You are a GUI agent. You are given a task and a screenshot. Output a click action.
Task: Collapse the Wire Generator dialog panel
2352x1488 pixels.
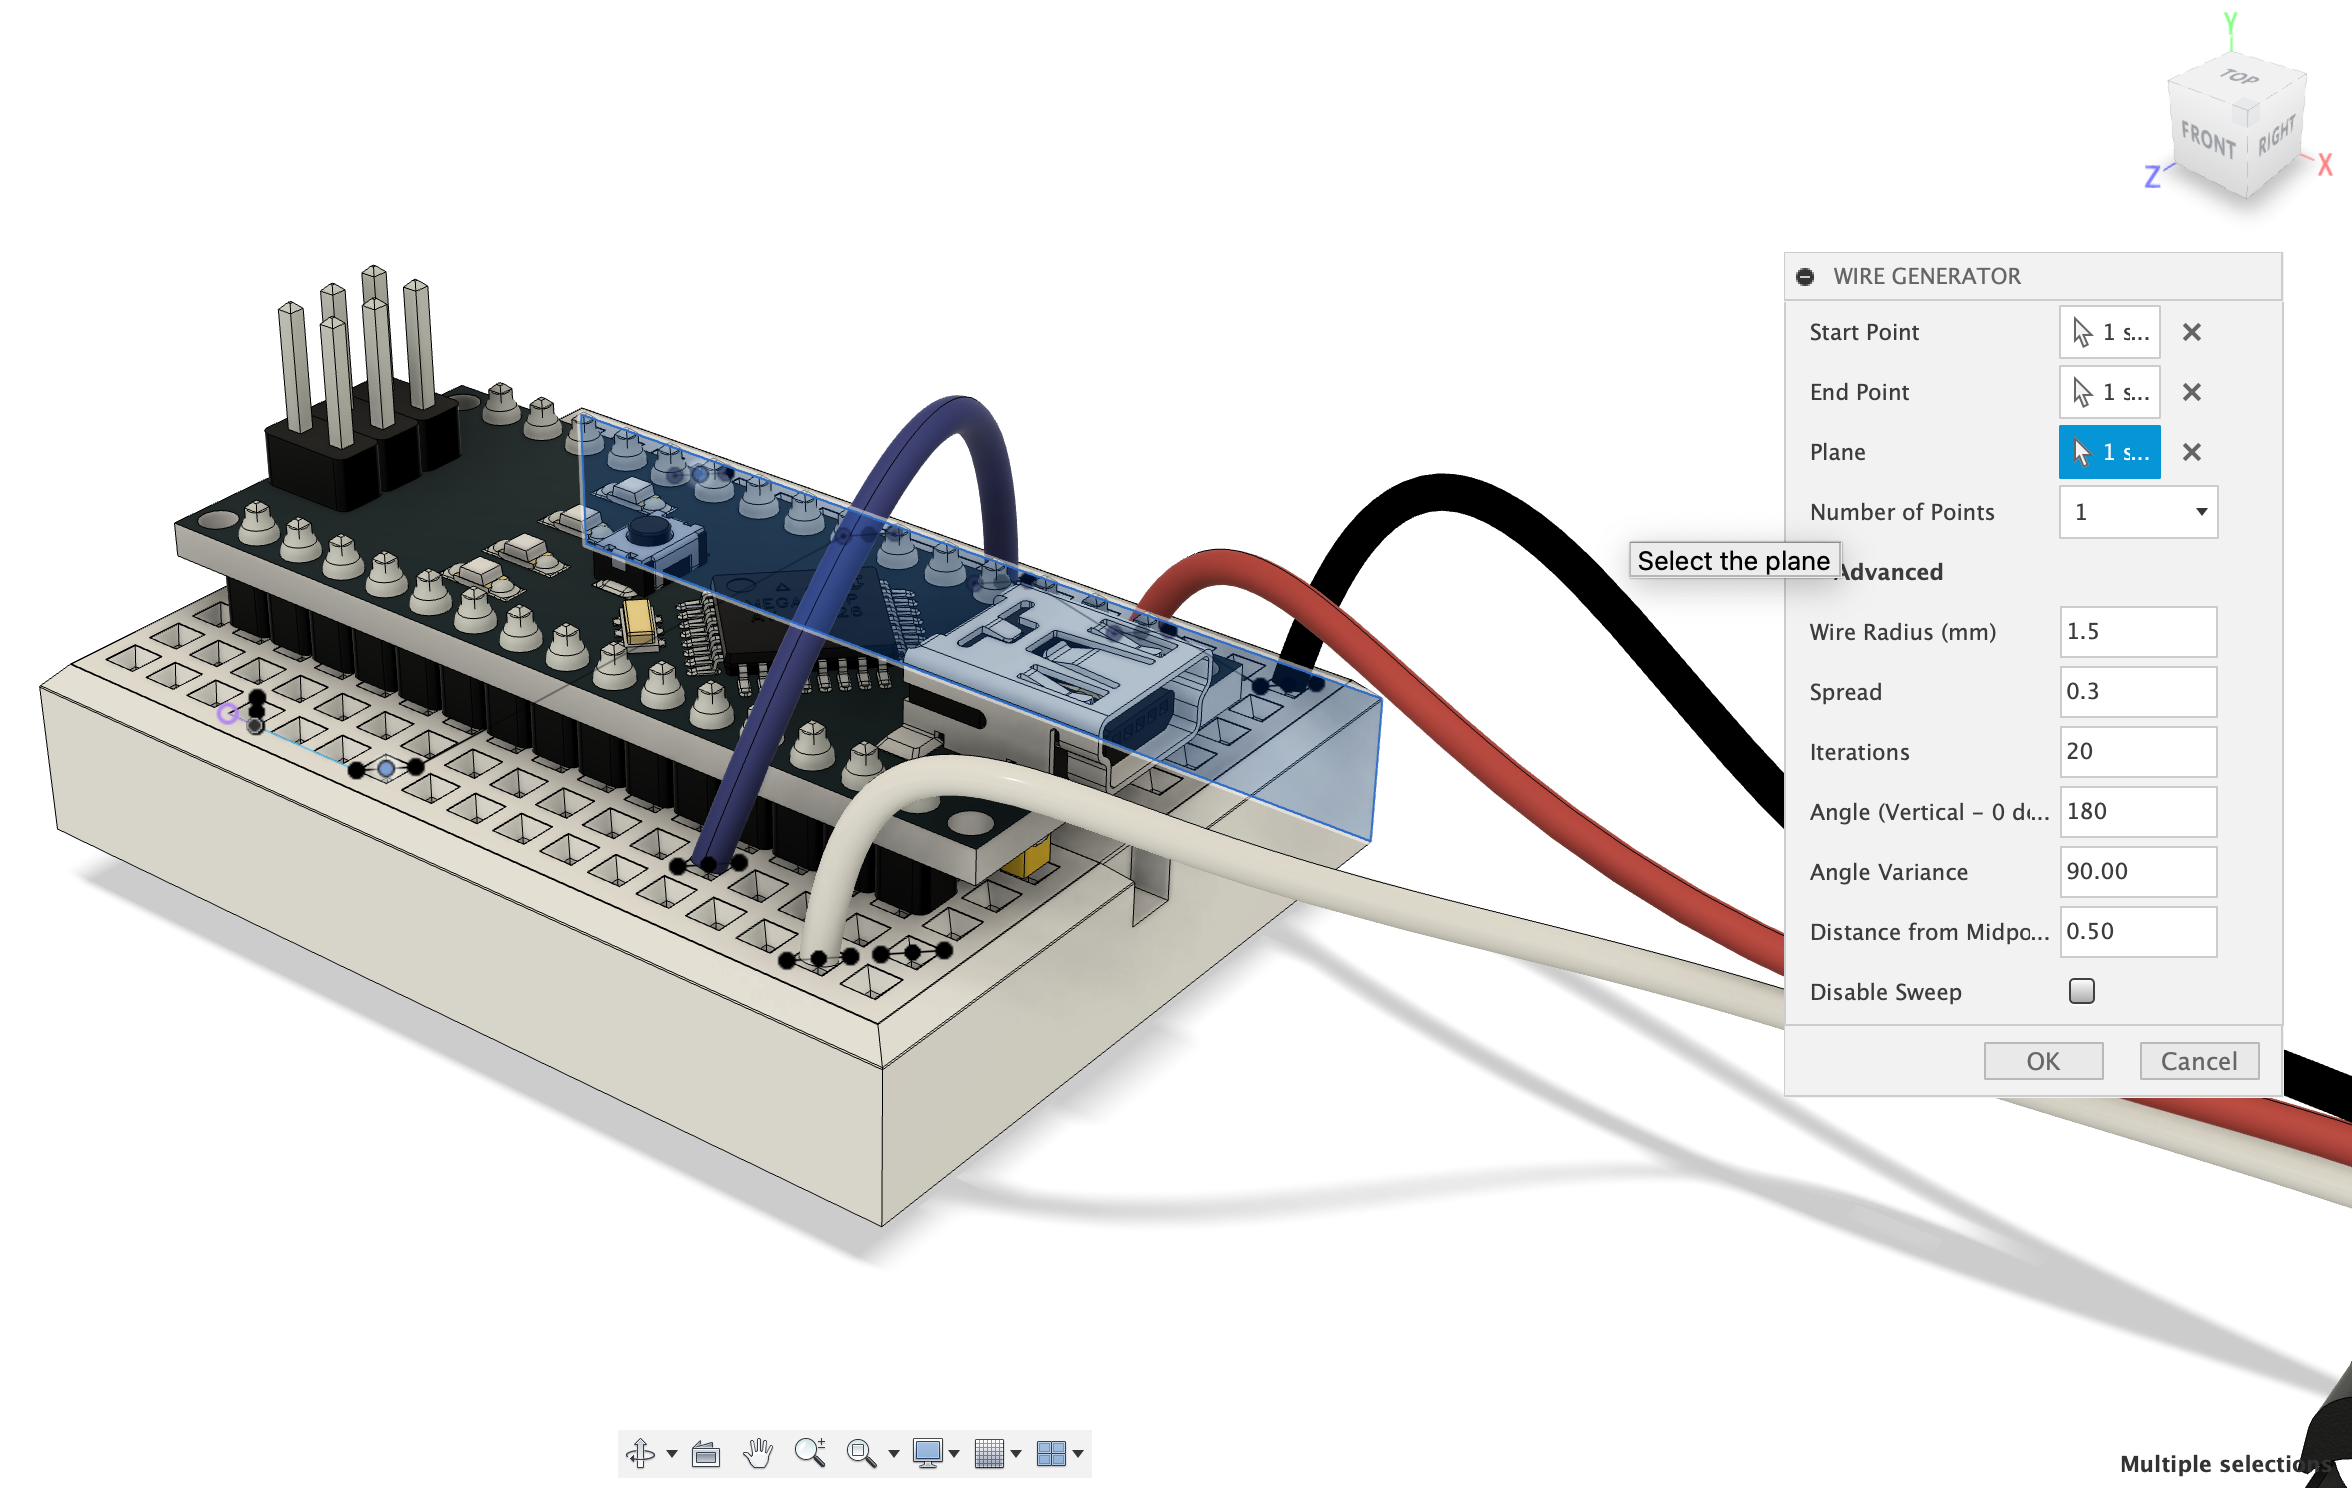(x=1805, y=277)
